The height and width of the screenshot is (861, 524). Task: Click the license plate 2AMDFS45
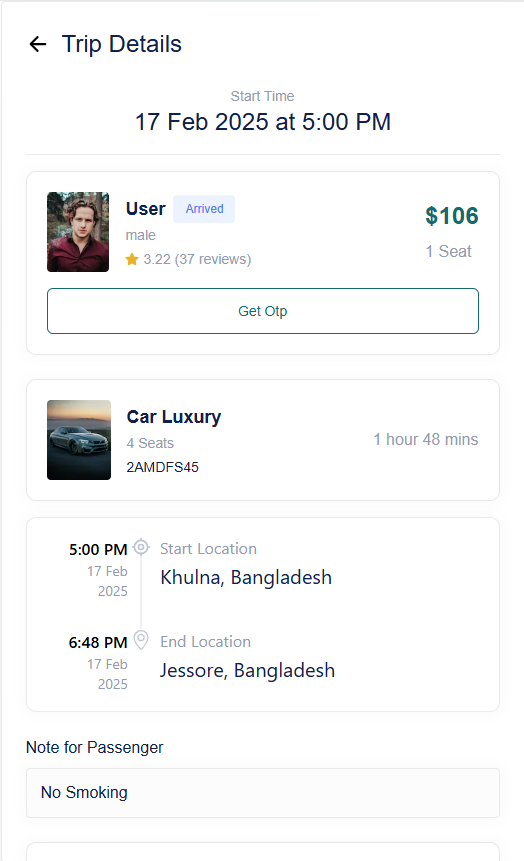coord(163,467)
